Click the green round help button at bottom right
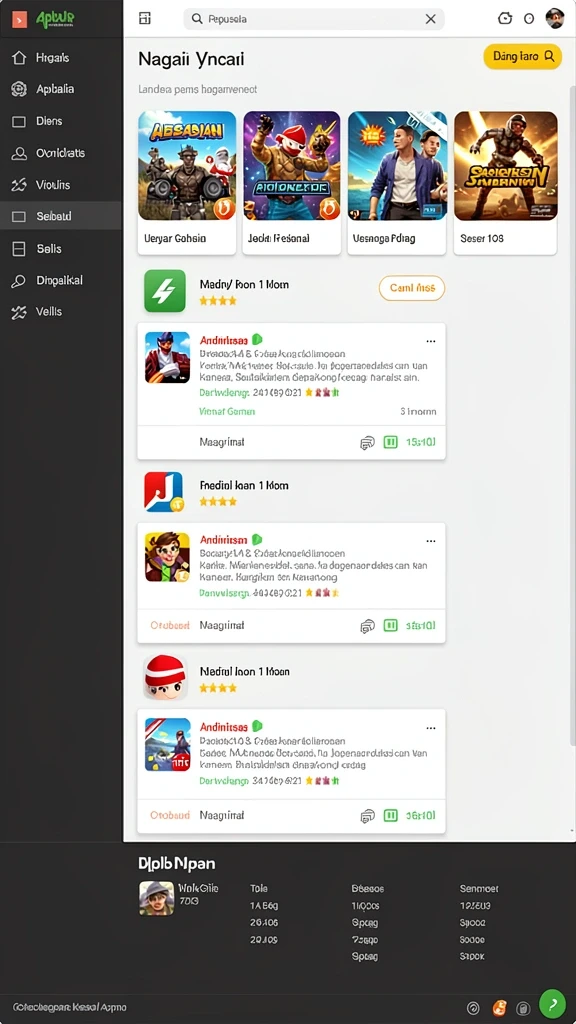Screen dimensions: 576x1024 coord(552,1003)
